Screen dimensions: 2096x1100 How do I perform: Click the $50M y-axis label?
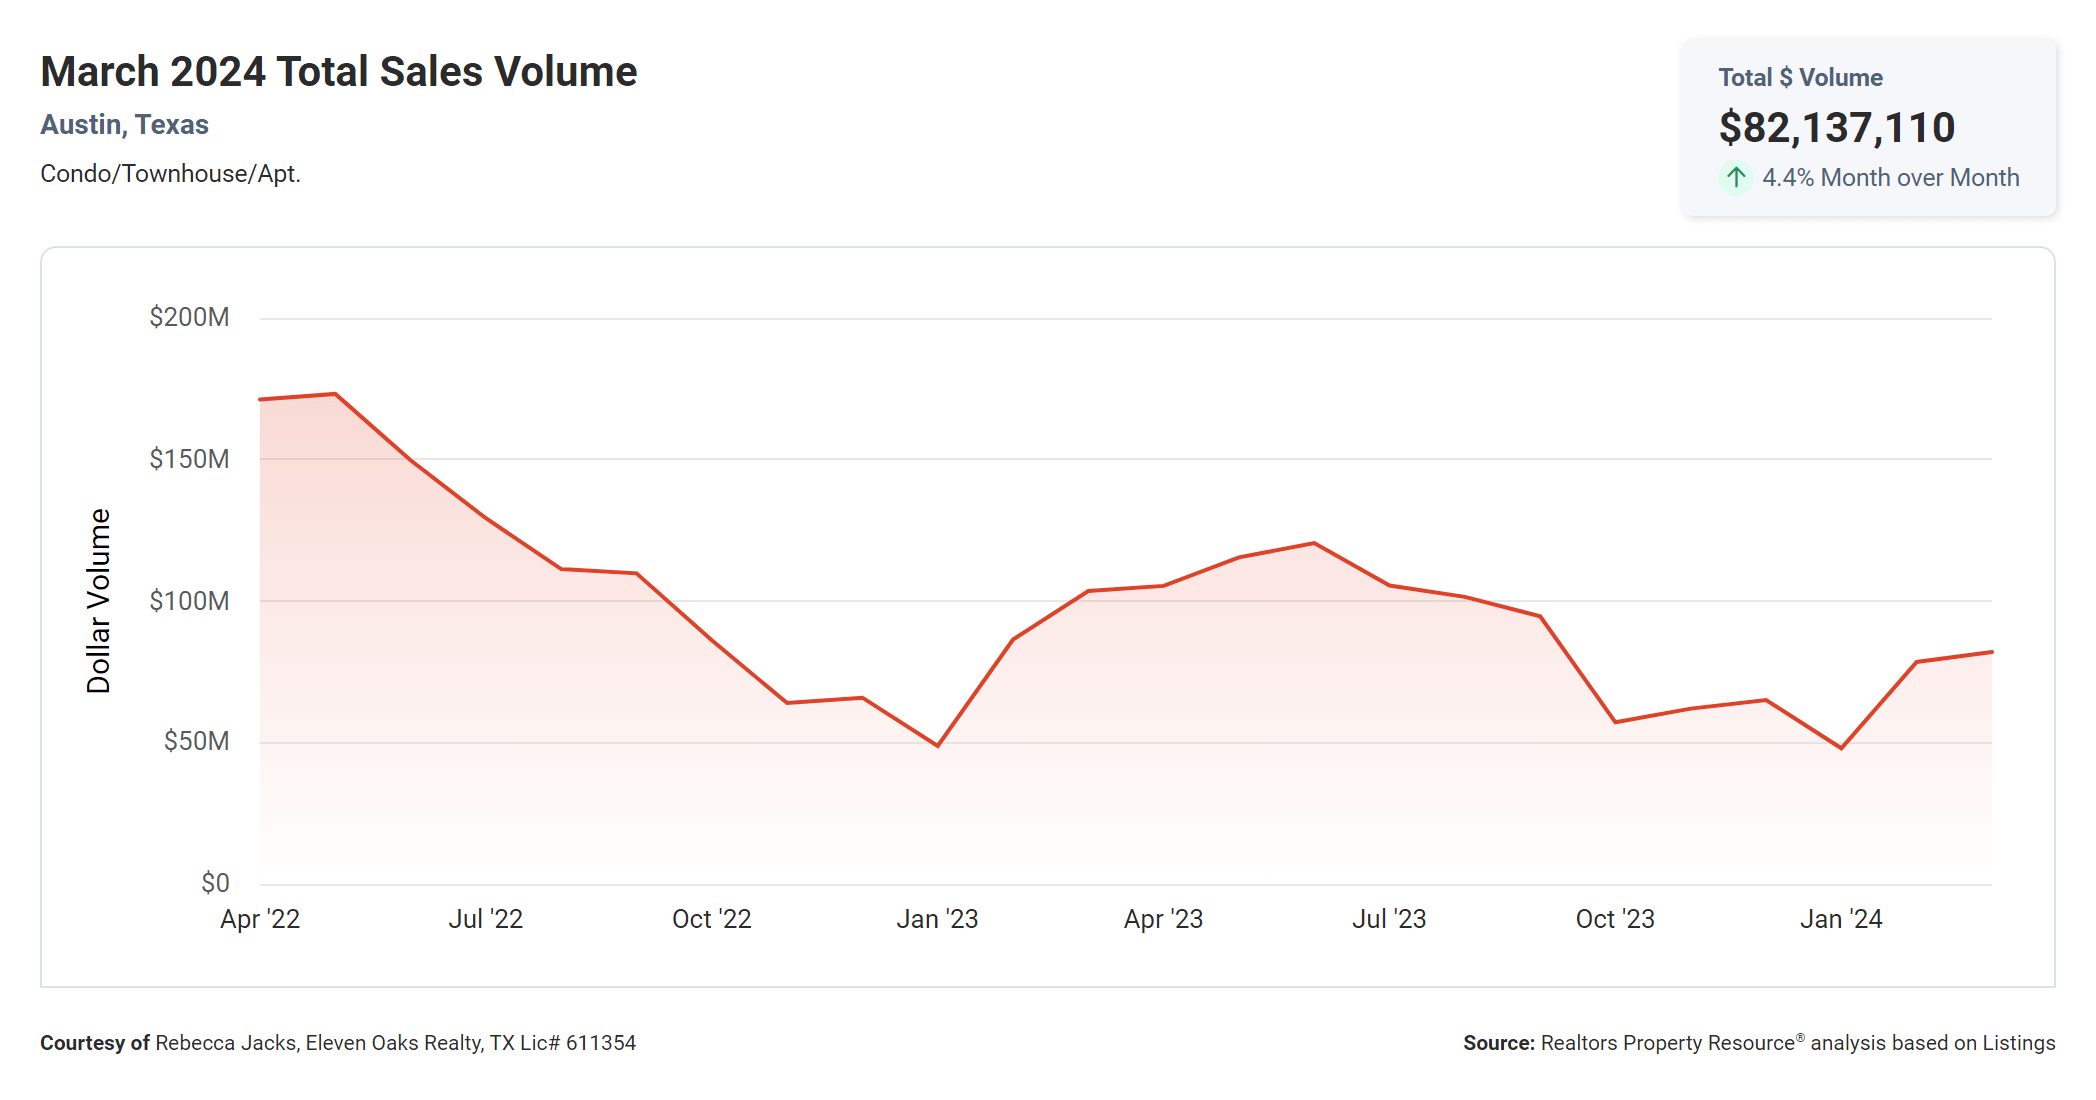click(x=196, y=742)
